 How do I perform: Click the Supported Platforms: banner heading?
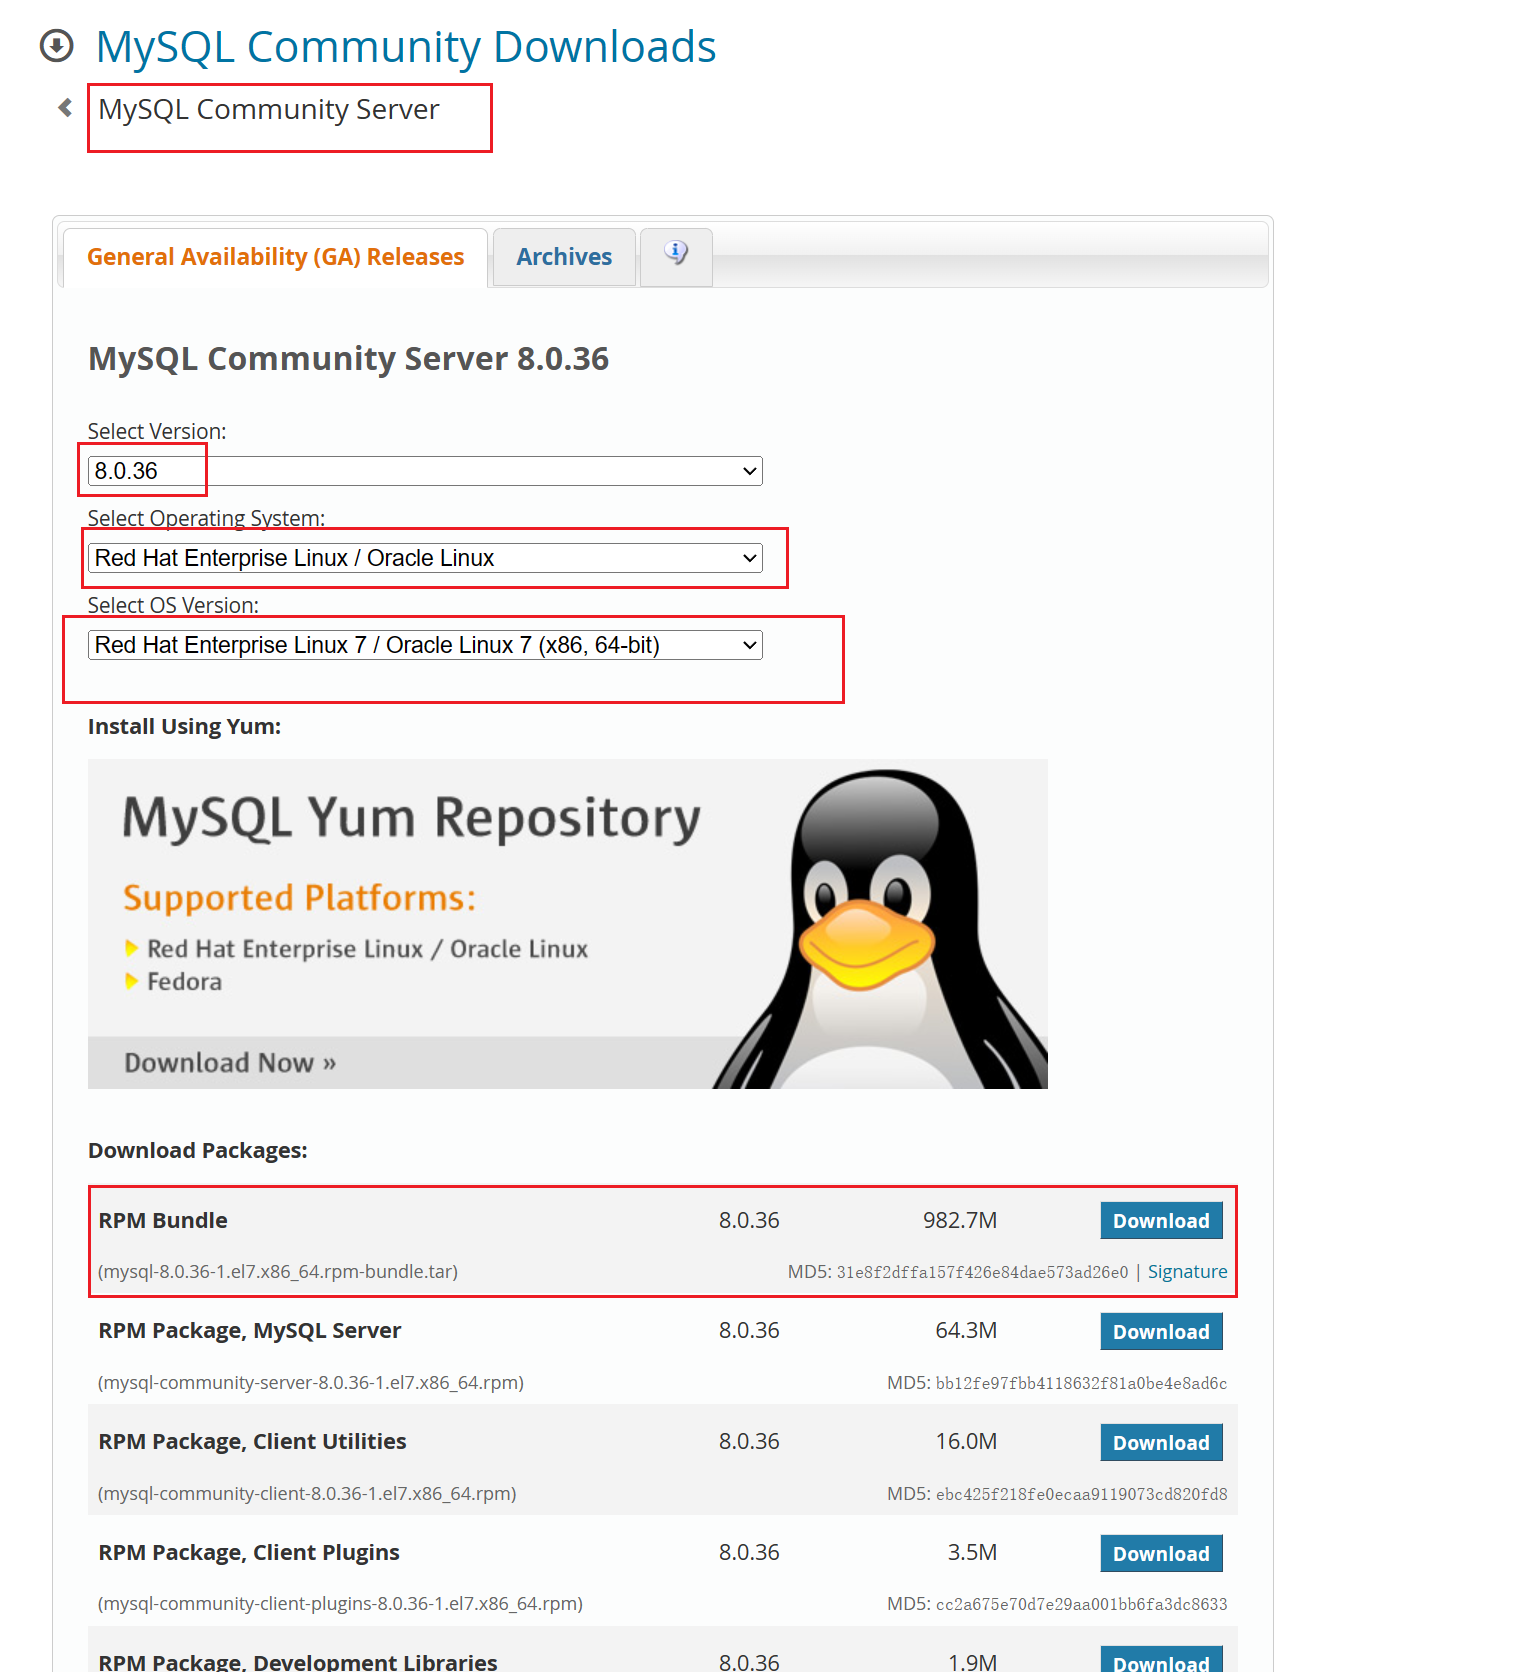[299, 898]
